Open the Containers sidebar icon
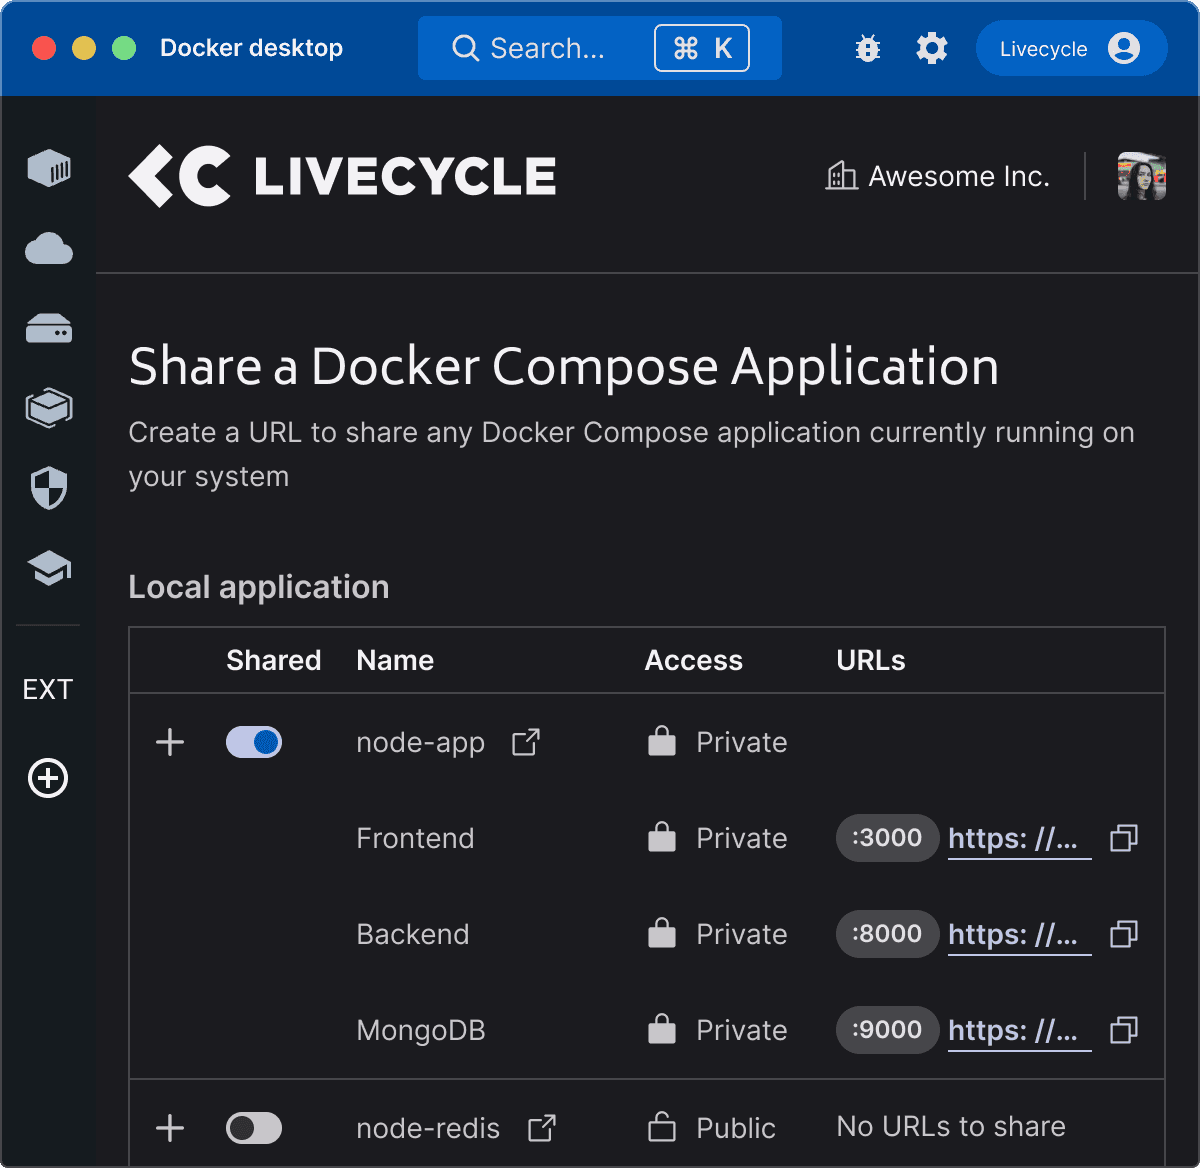 49,168
